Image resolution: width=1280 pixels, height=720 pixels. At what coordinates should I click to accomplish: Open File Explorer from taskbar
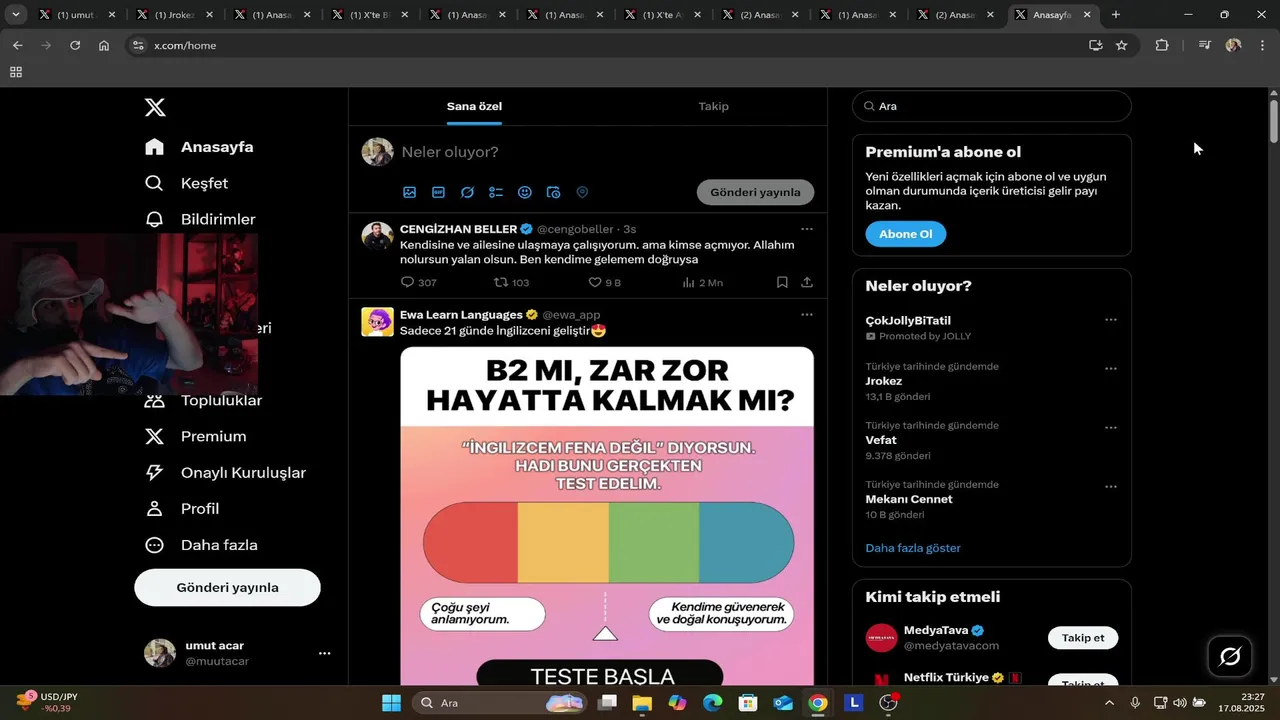(641, 703)
